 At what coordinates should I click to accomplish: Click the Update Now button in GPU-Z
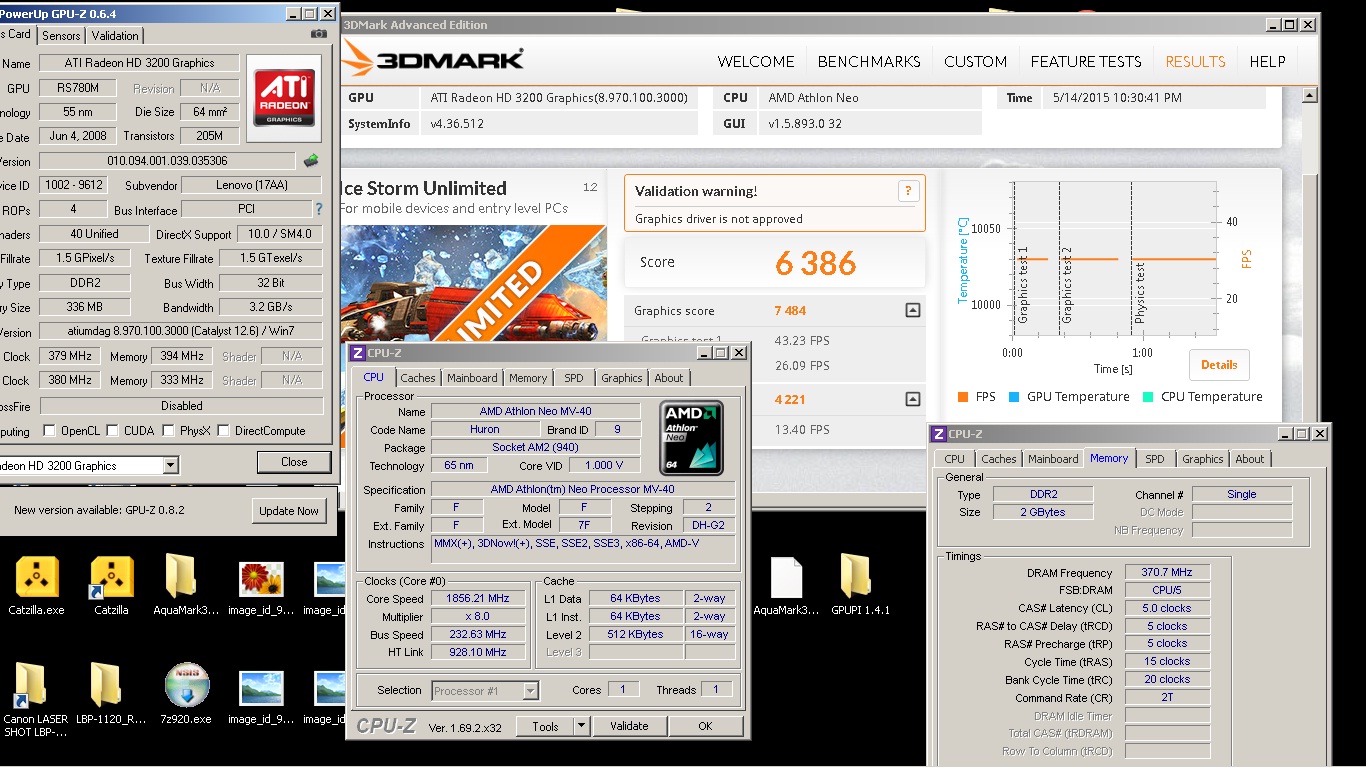[289, 510]
